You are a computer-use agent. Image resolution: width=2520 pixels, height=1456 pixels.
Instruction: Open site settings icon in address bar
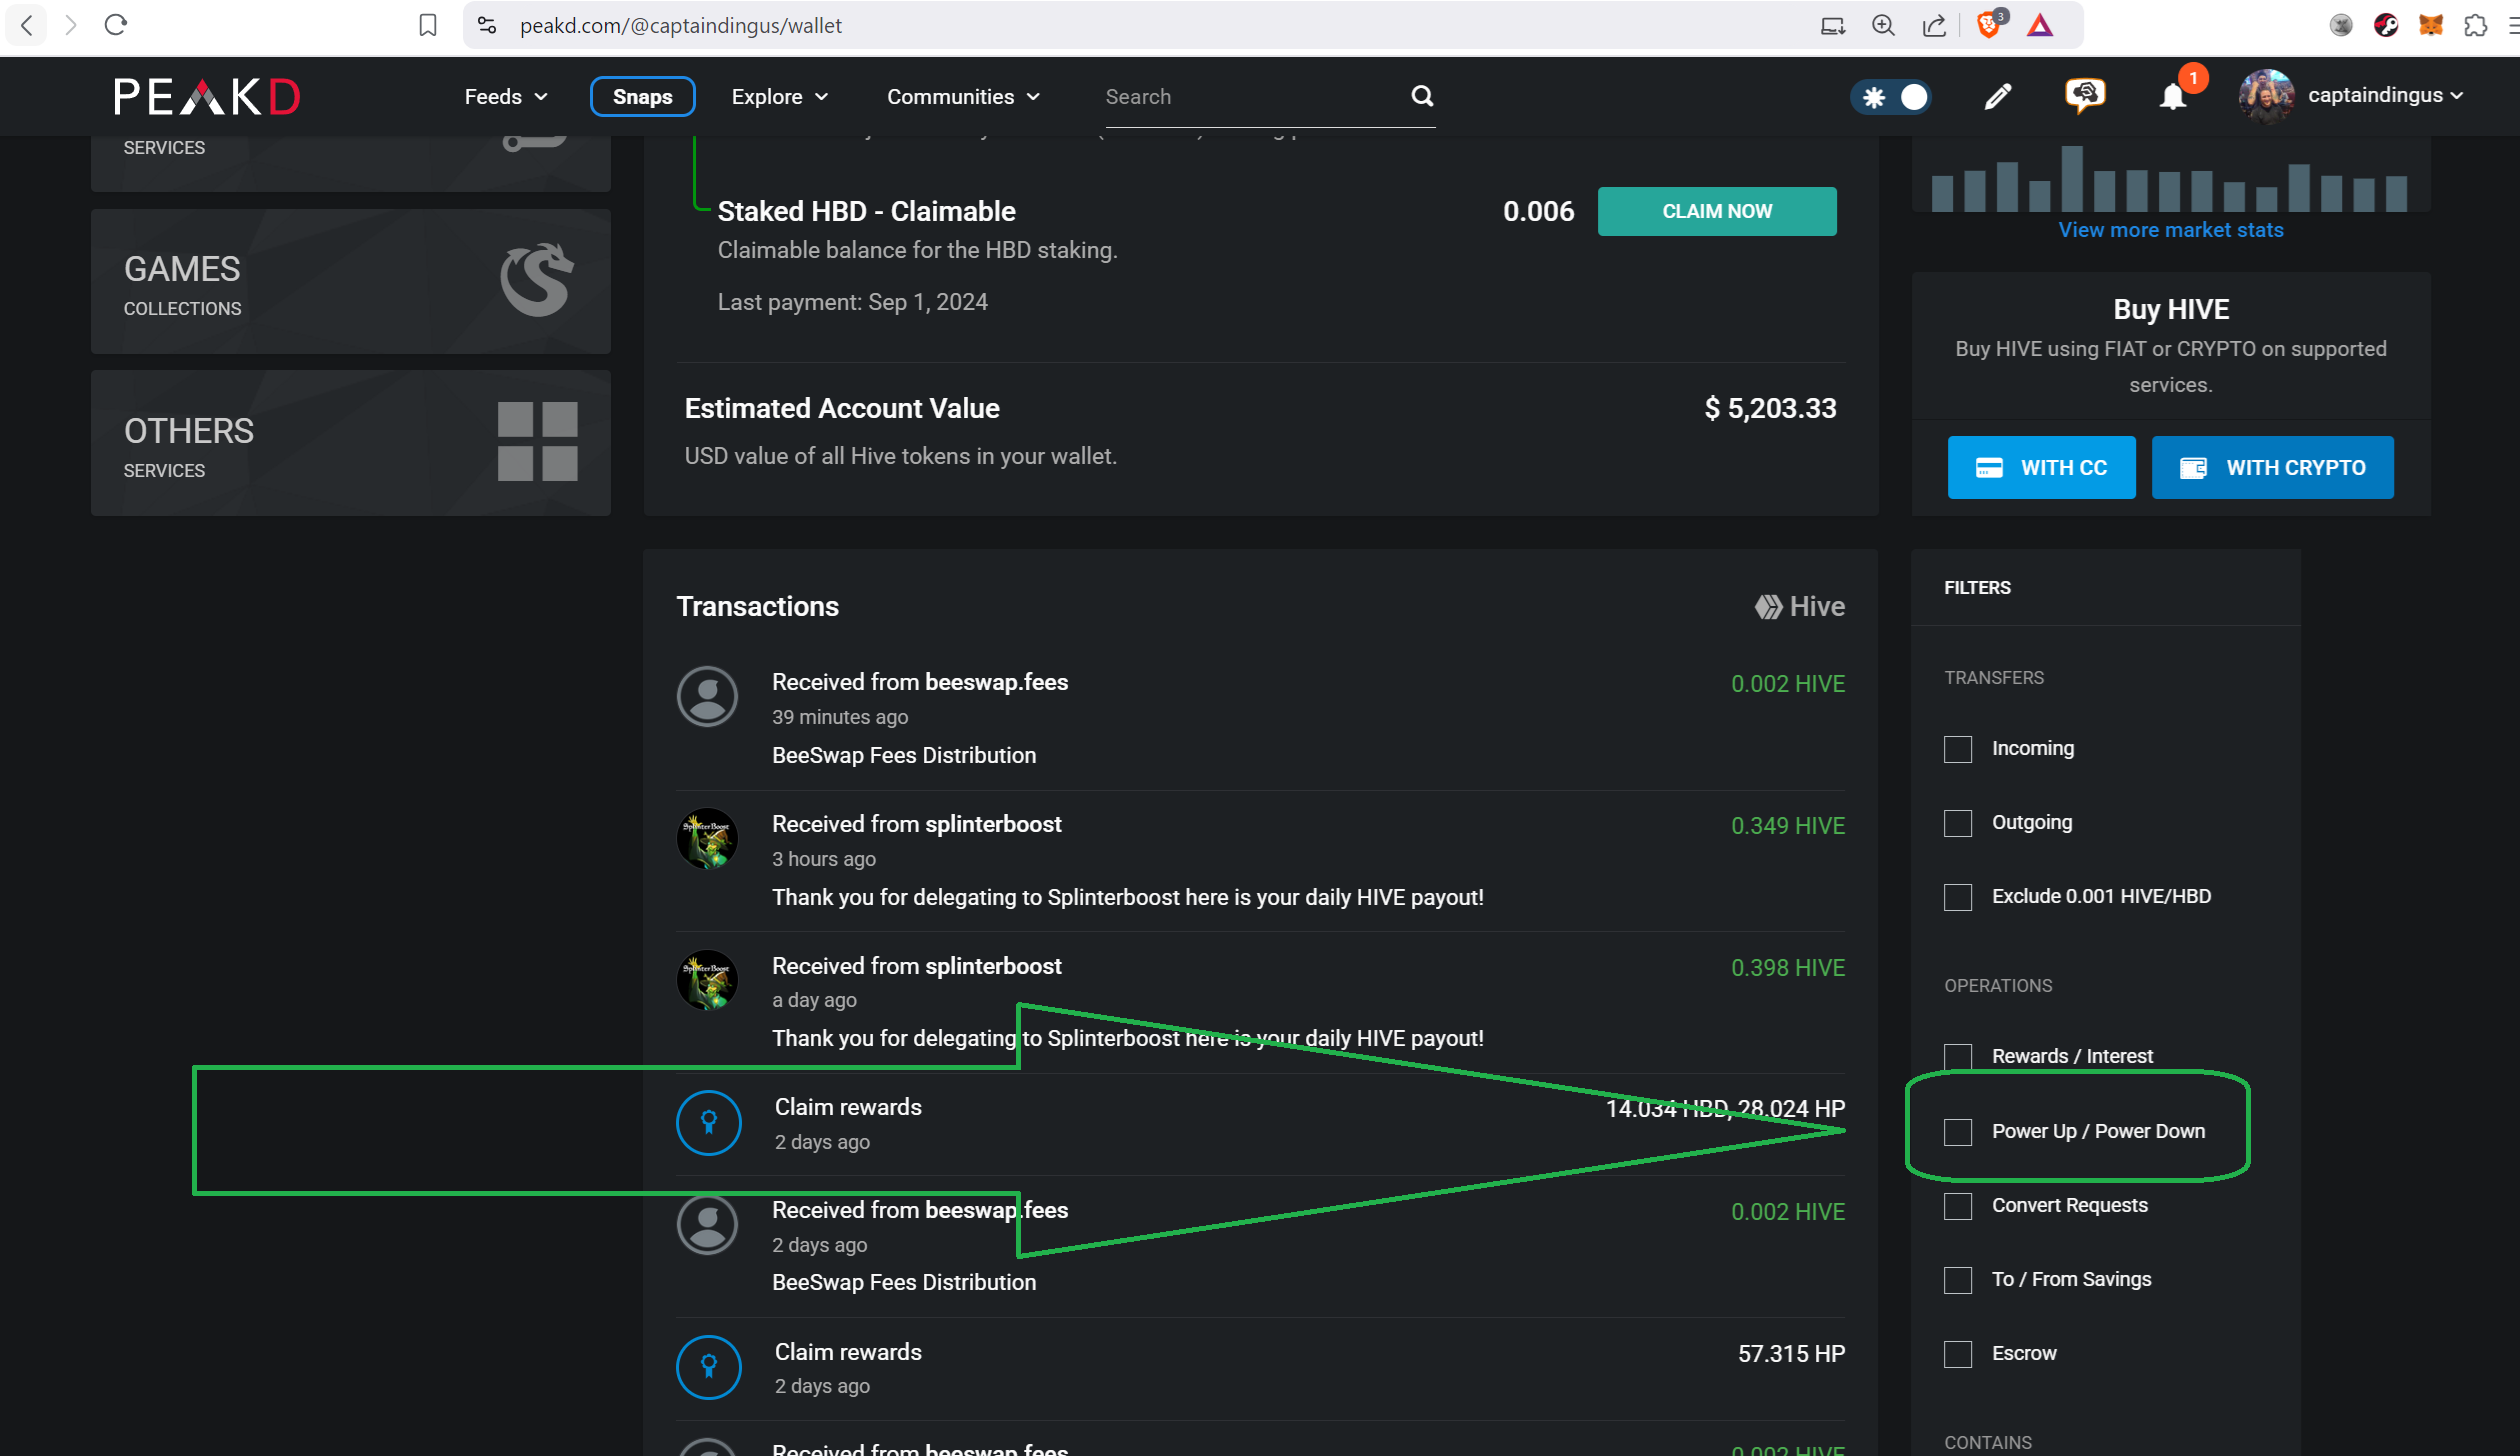tap(487, 25)
